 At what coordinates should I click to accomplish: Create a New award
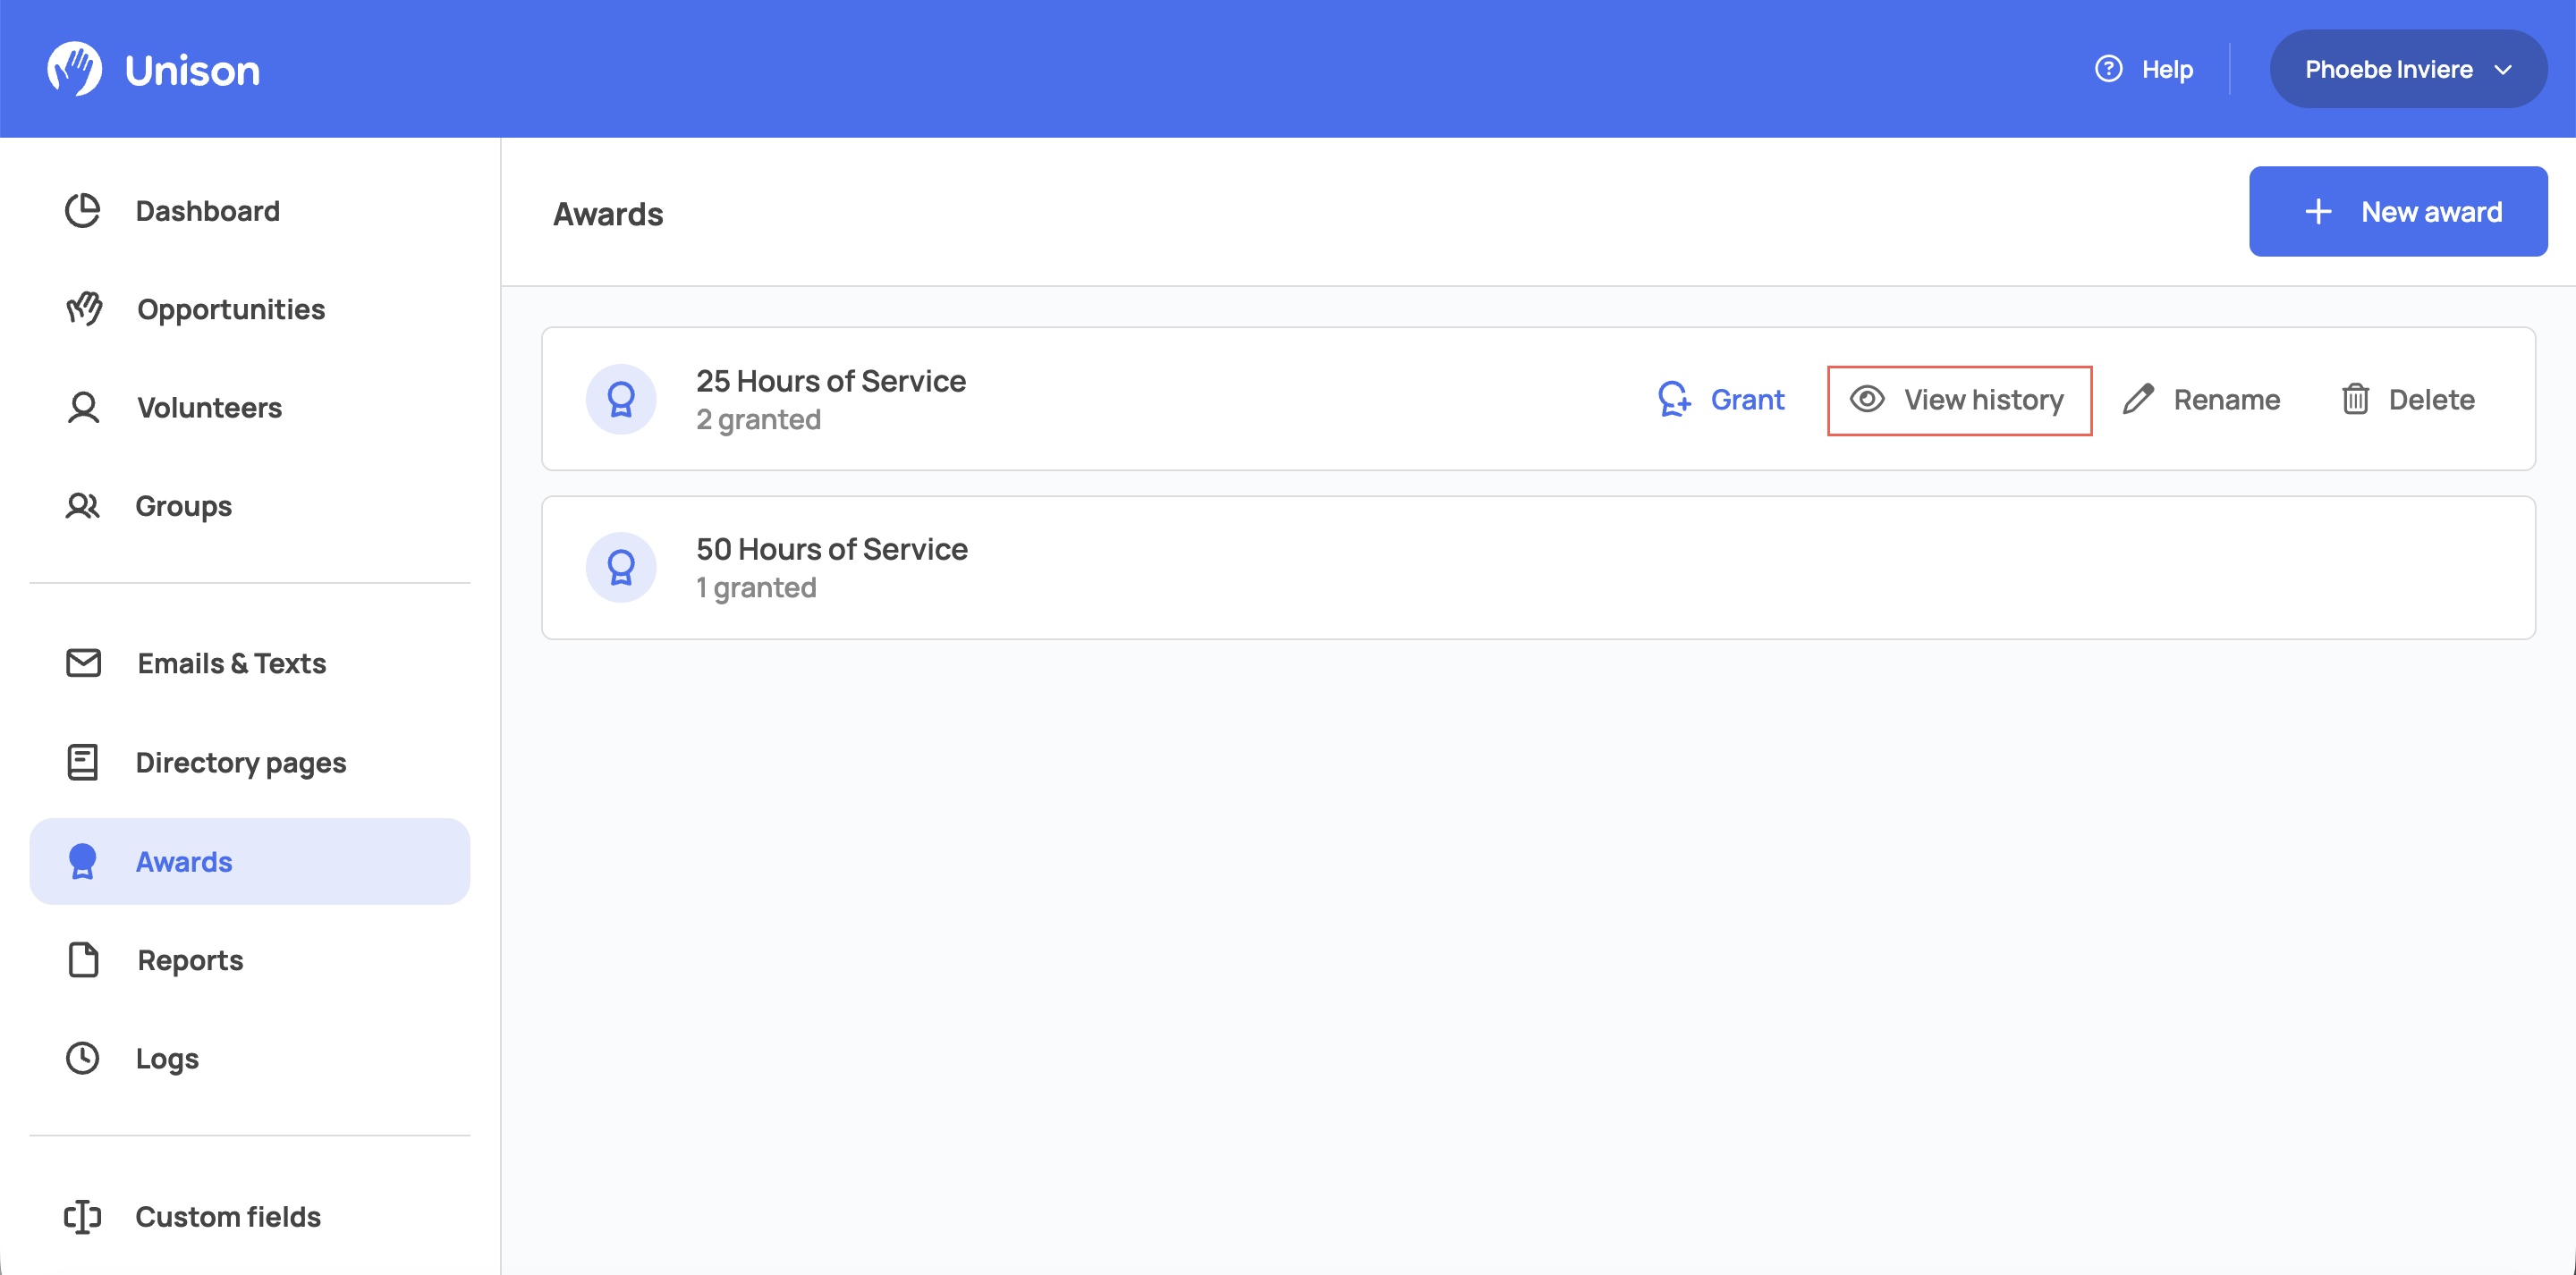[x=2398, y=212]
